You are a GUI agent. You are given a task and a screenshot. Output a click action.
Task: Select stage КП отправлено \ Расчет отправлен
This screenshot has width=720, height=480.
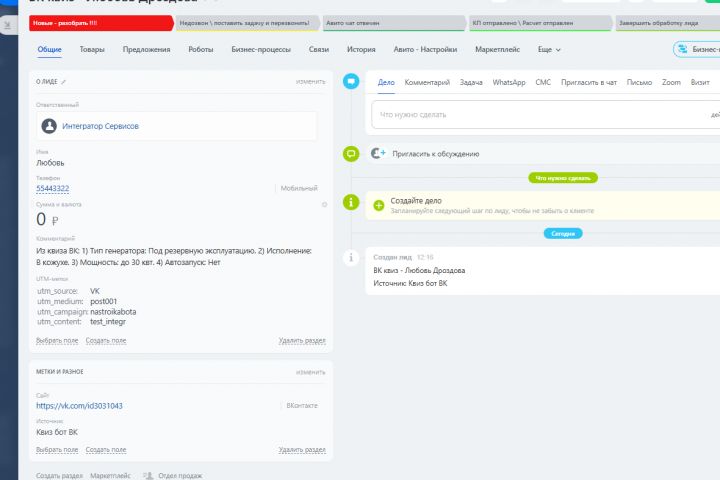[540, 23]
